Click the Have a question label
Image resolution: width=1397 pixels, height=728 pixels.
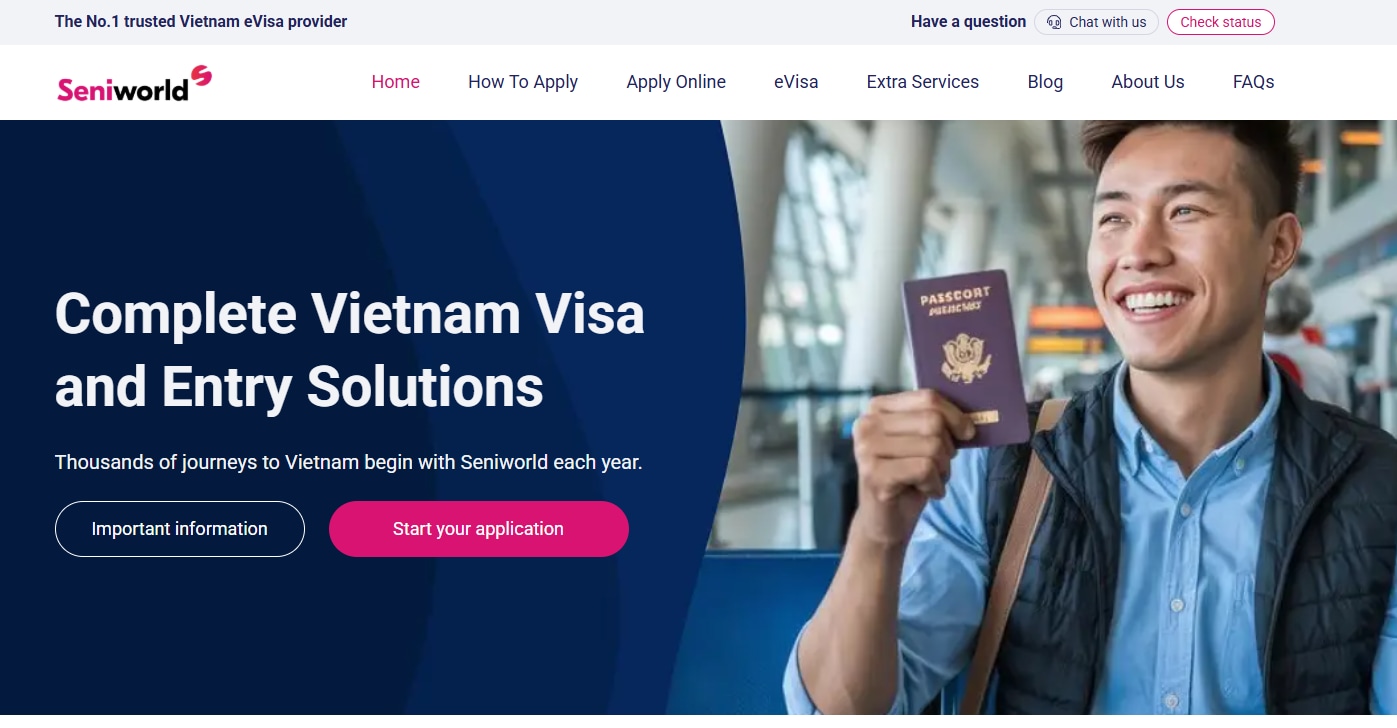click(968, 22)
